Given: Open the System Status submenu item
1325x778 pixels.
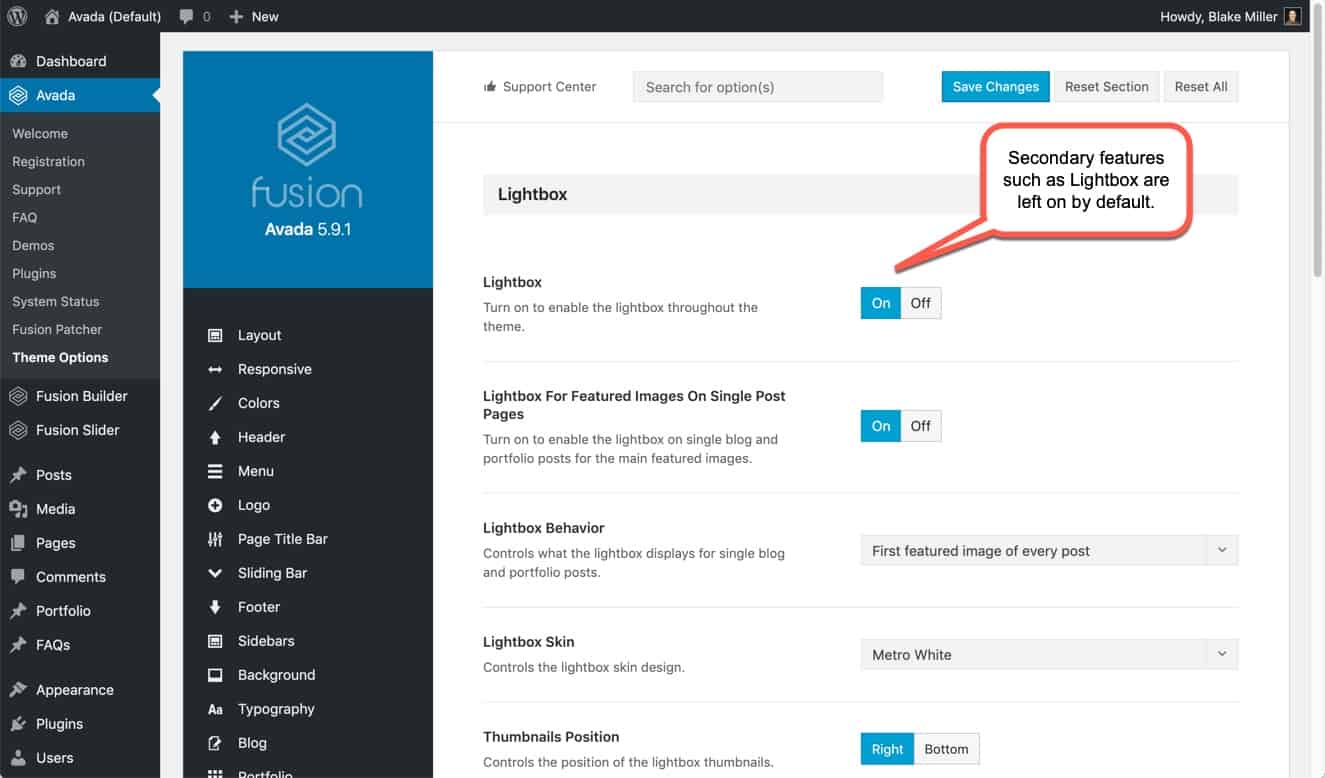Looking at the screenshot, I should pos(55,301).
